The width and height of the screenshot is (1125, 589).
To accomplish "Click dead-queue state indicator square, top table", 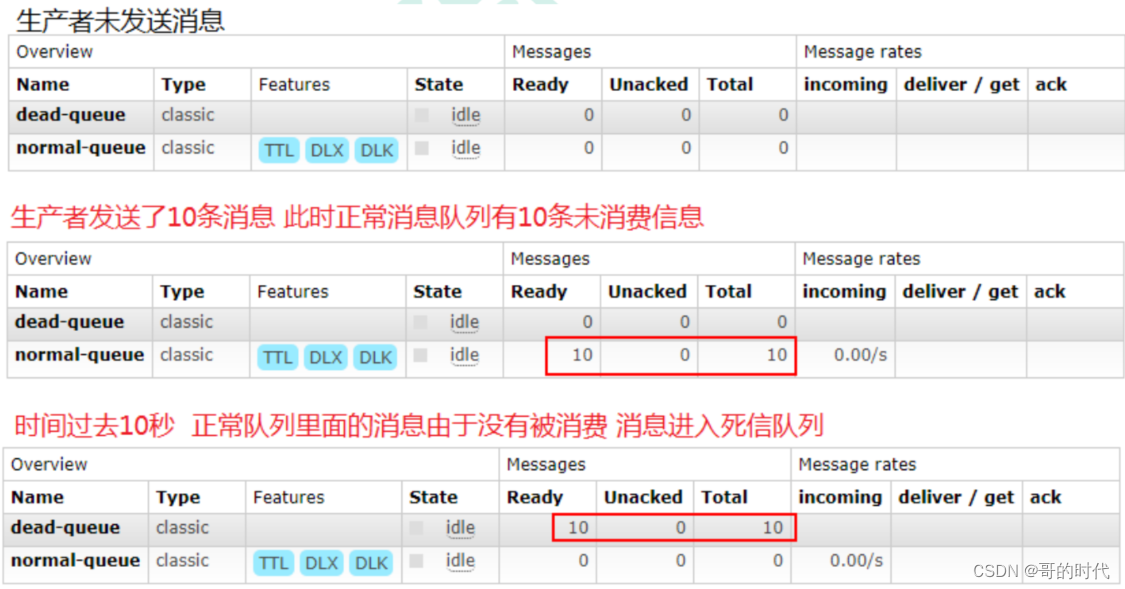I will 422,115.
